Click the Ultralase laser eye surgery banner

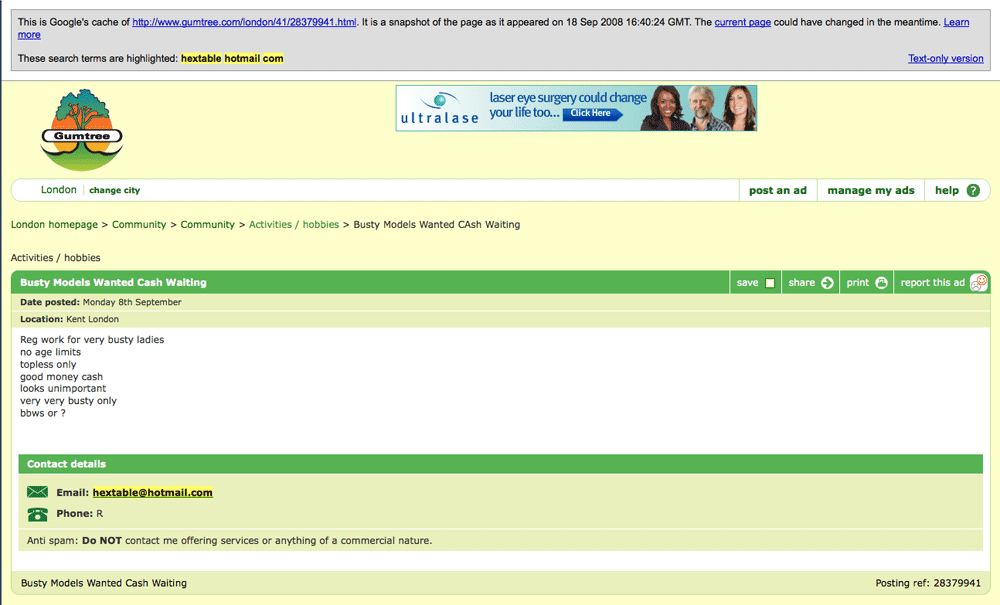coord(576,108)
